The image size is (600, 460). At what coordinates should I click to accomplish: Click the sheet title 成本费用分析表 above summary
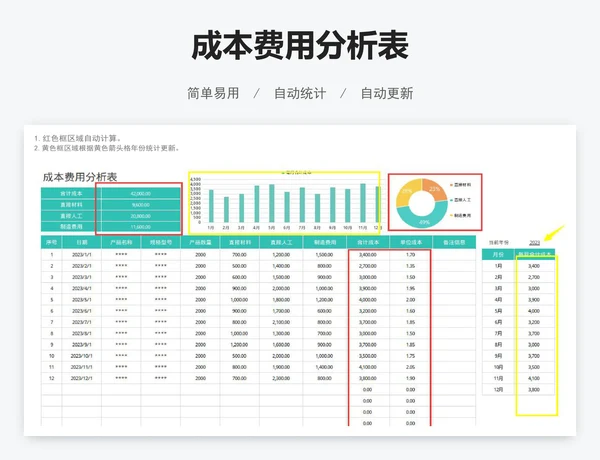pyautogui.click(x=80, y=177)
